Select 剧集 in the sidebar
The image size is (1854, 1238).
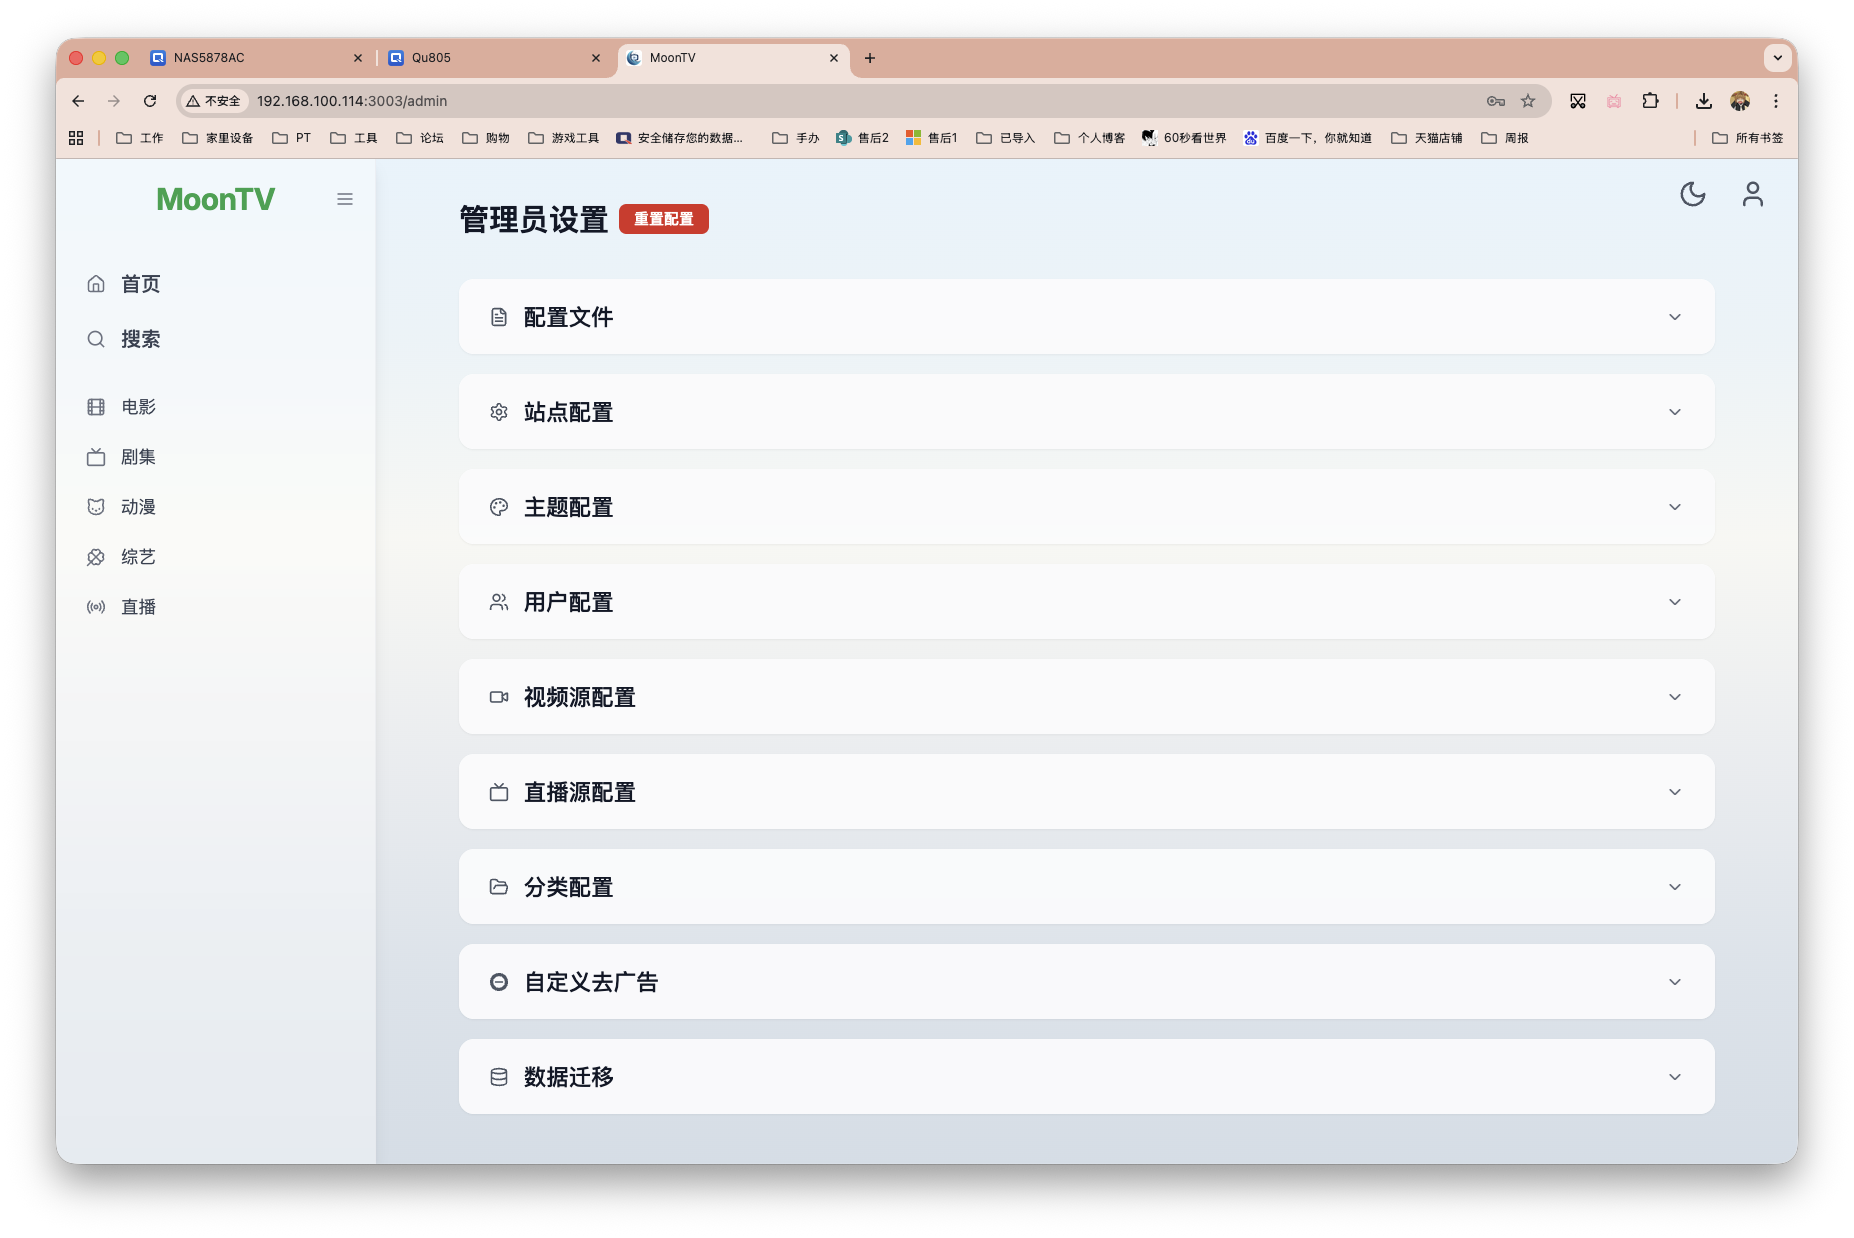coord(137,457)
